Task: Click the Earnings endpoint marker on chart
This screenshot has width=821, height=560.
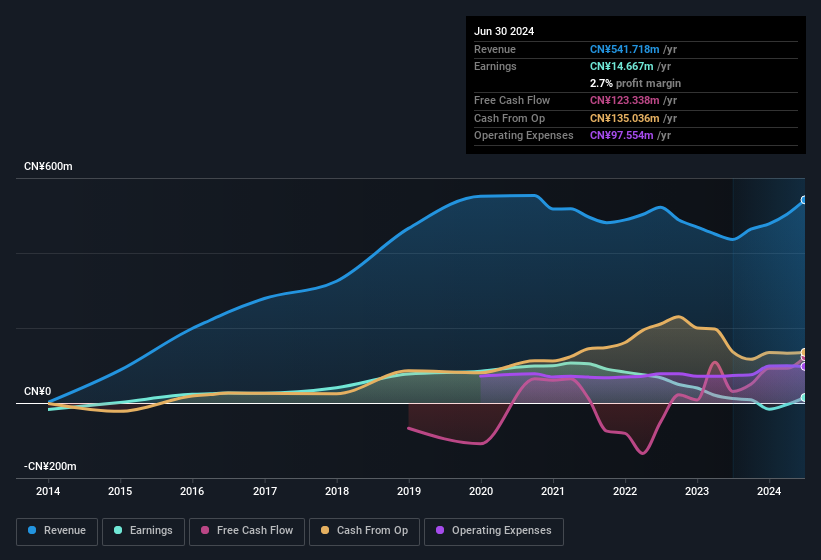Action: tap(804, 398)
